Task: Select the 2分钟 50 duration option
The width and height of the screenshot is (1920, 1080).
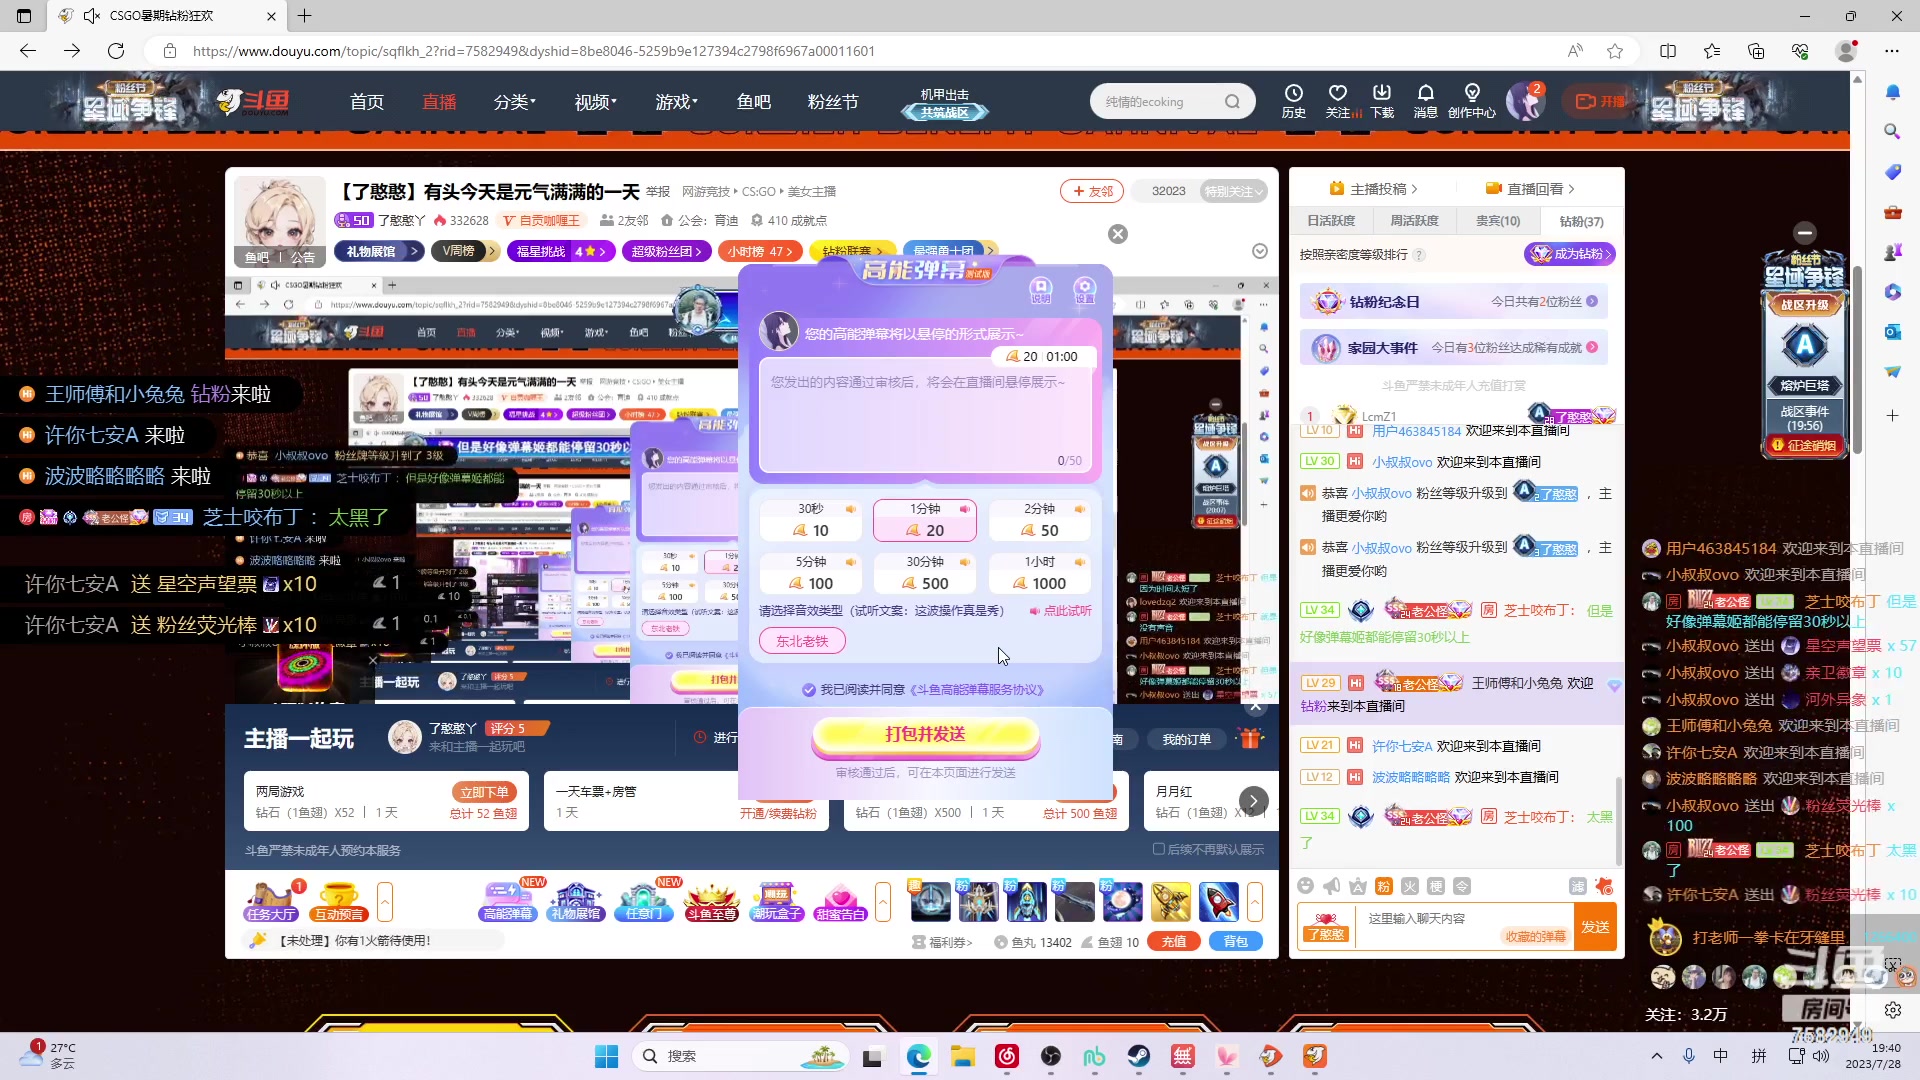Action: point(1039,520)
